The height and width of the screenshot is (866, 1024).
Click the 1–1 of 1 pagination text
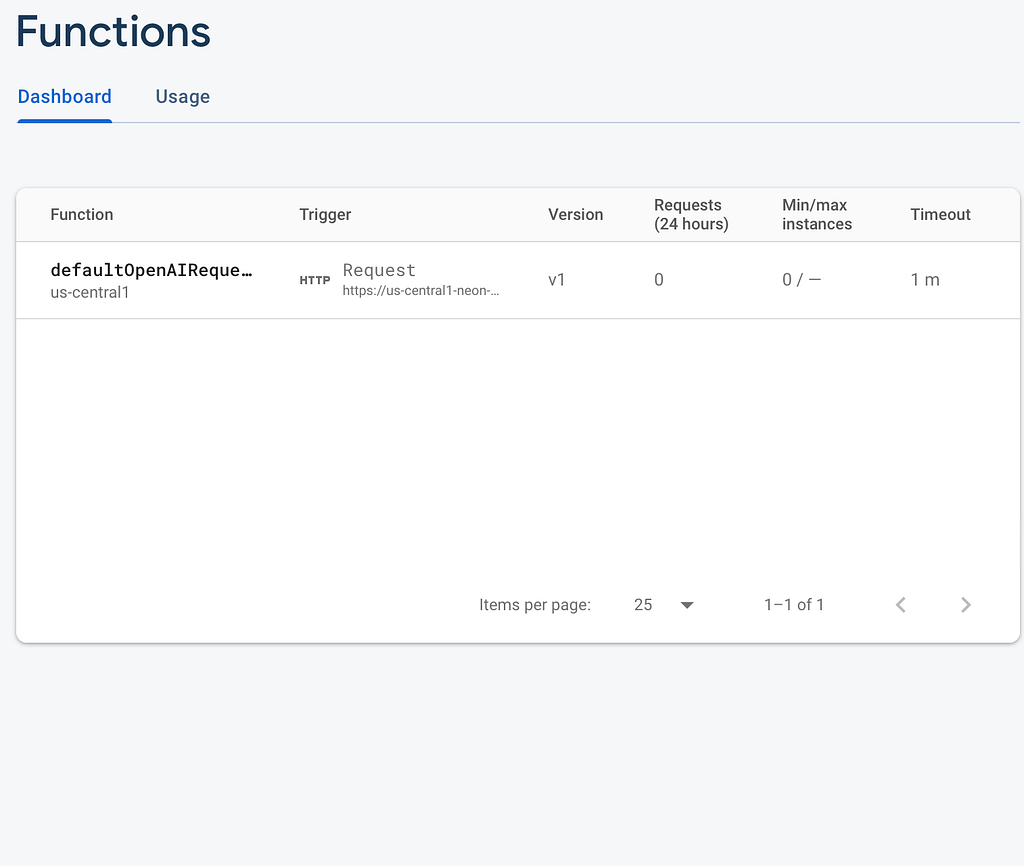[794, 605]
